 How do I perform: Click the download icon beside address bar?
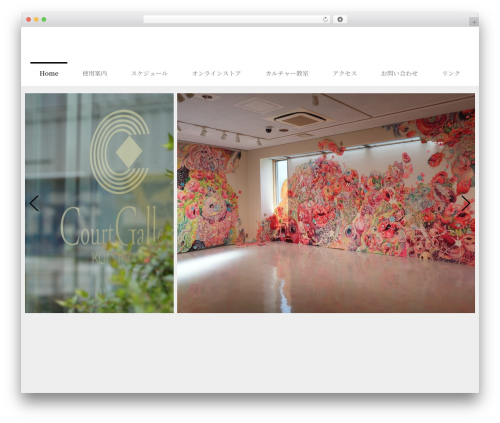(x=340, y=19)
